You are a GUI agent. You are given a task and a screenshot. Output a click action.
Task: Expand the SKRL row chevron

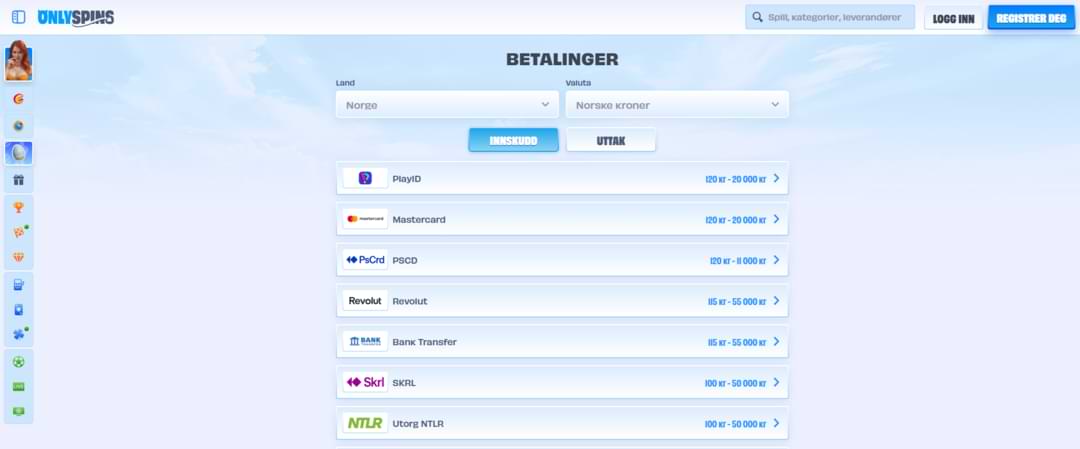[776, 382]
